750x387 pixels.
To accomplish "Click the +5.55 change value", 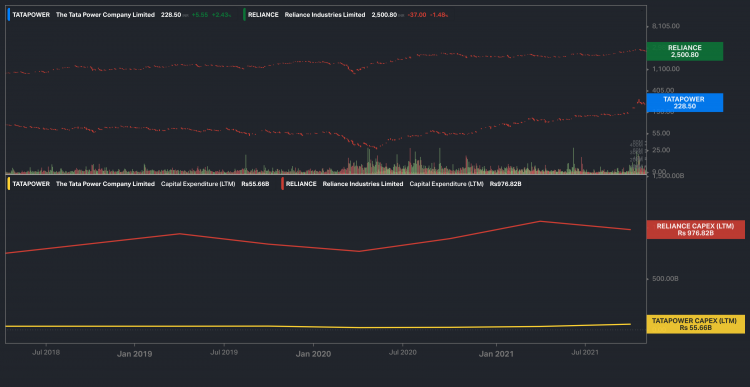I will pyautogui.click(x=199, y=15).
